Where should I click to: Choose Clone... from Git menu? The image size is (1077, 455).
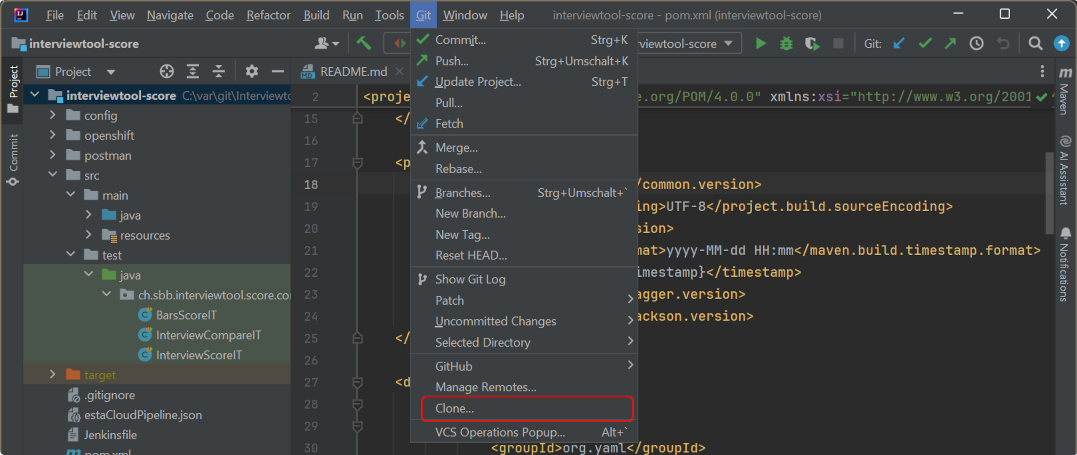524,408
